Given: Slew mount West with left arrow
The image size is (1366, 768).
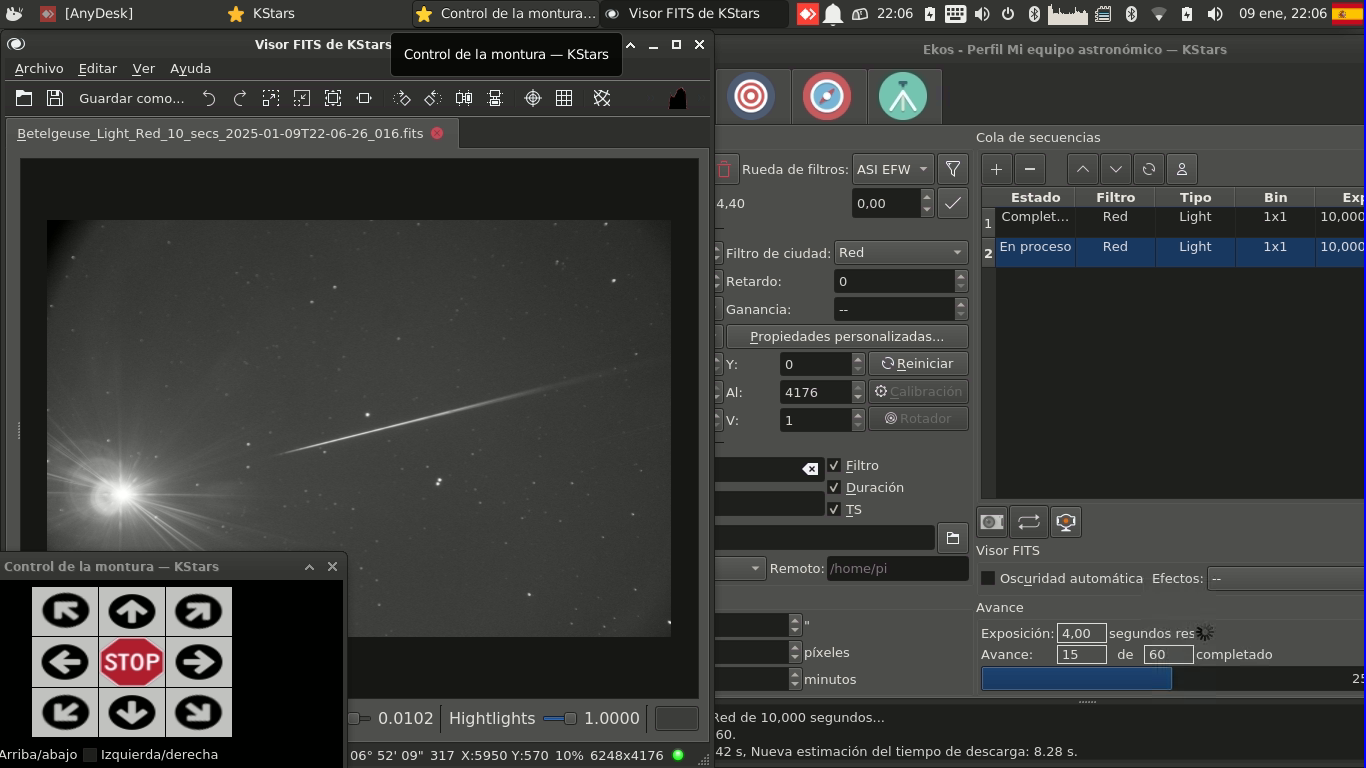Looking at the screenshot, I should tap(65, 662).
